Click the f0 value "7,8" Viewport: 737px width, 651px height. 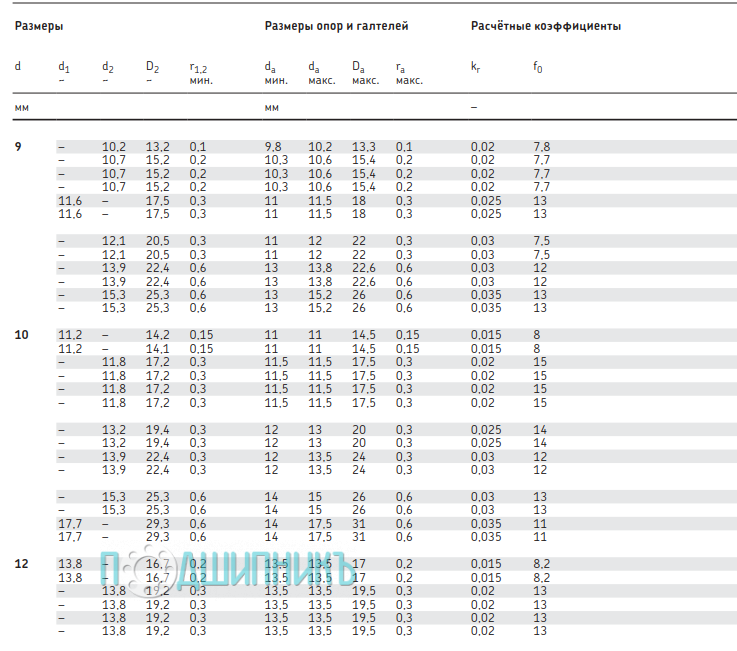(x=541, y=147)
